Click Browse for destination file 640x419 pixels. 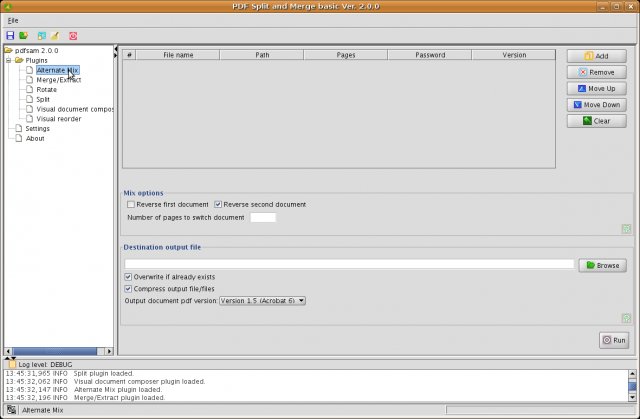tap(602, 266)
